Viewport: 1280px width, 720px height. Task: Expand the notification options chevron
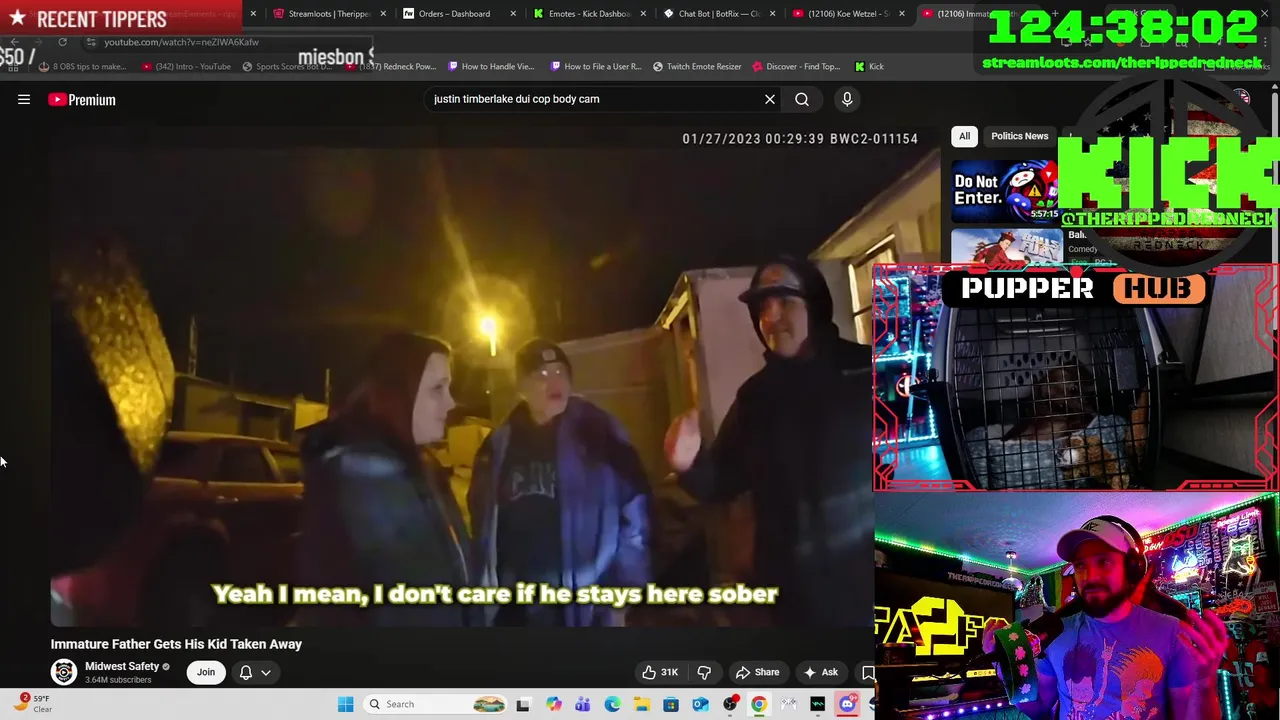(266, 672)
